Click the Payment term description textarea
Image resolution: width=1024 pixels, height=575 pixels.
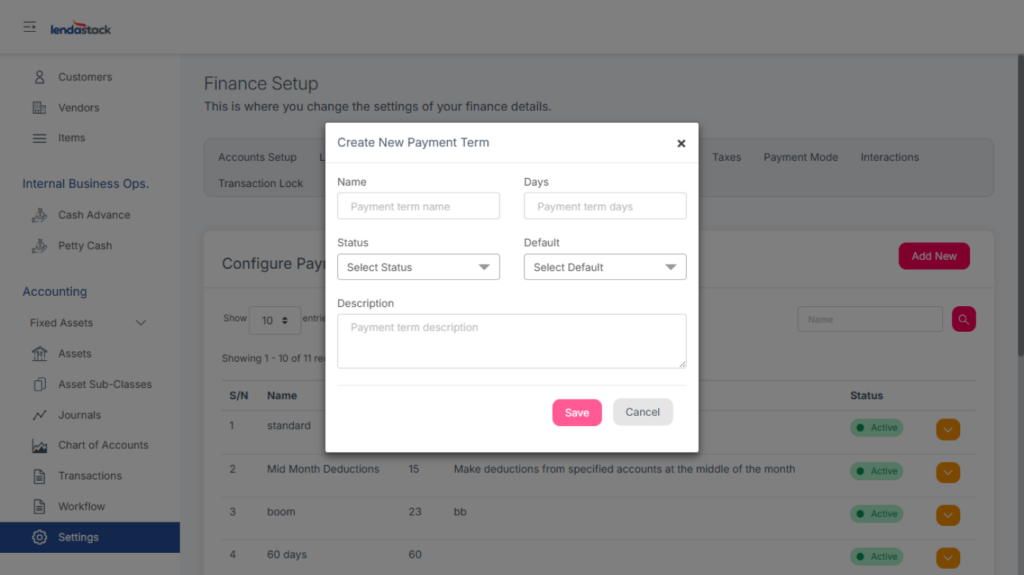[511, 341]
